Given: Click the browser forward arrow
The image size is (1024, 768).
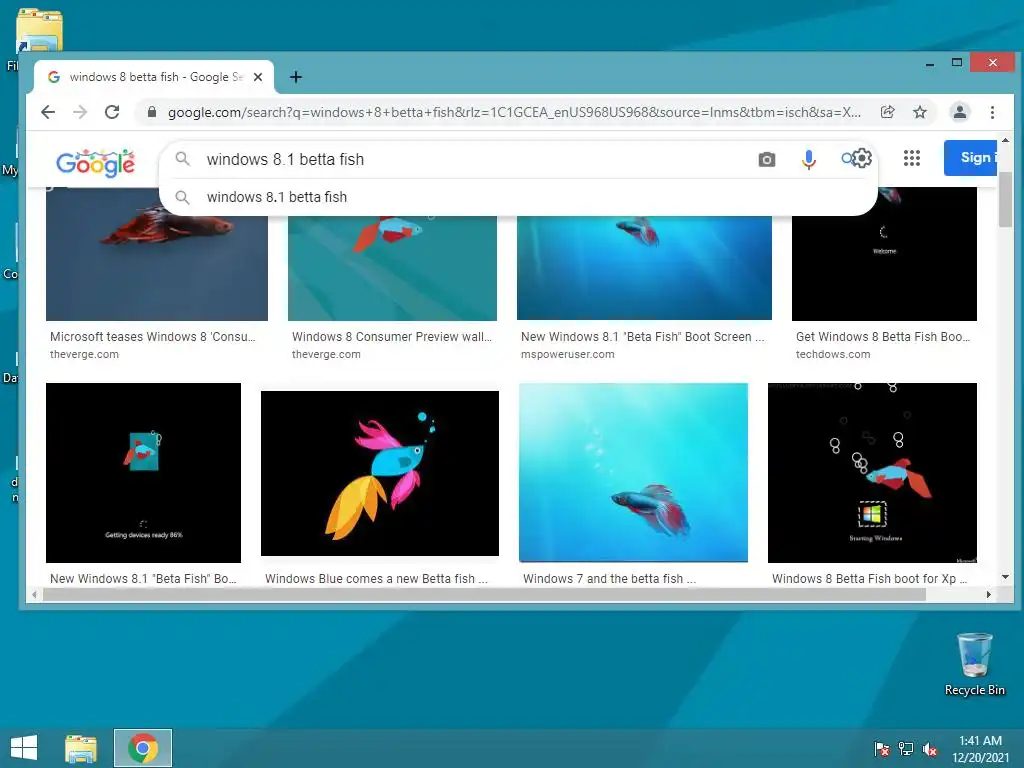Looking at the screenshot, I should point(80,112).
